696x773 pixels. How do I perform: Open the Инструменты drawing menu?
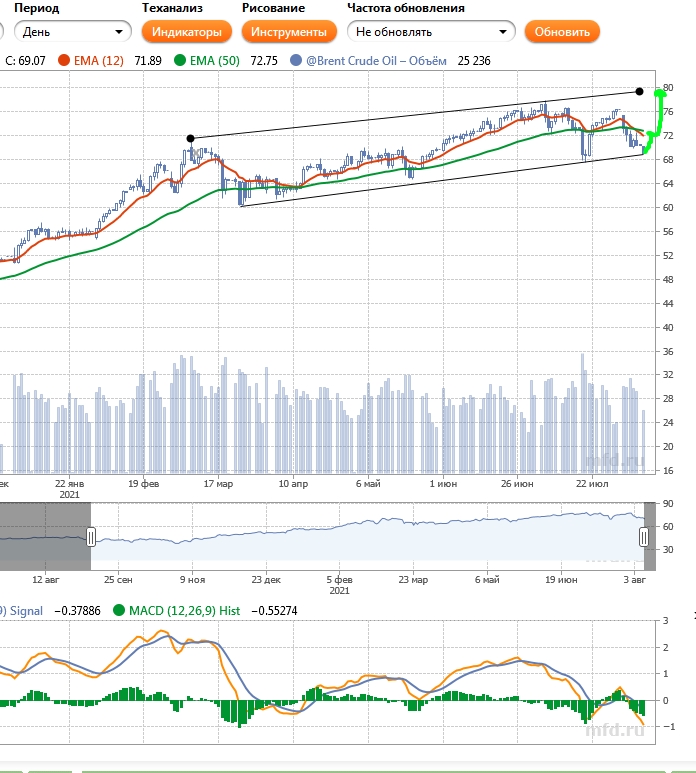pyautogui.click(x=288, y=31)
